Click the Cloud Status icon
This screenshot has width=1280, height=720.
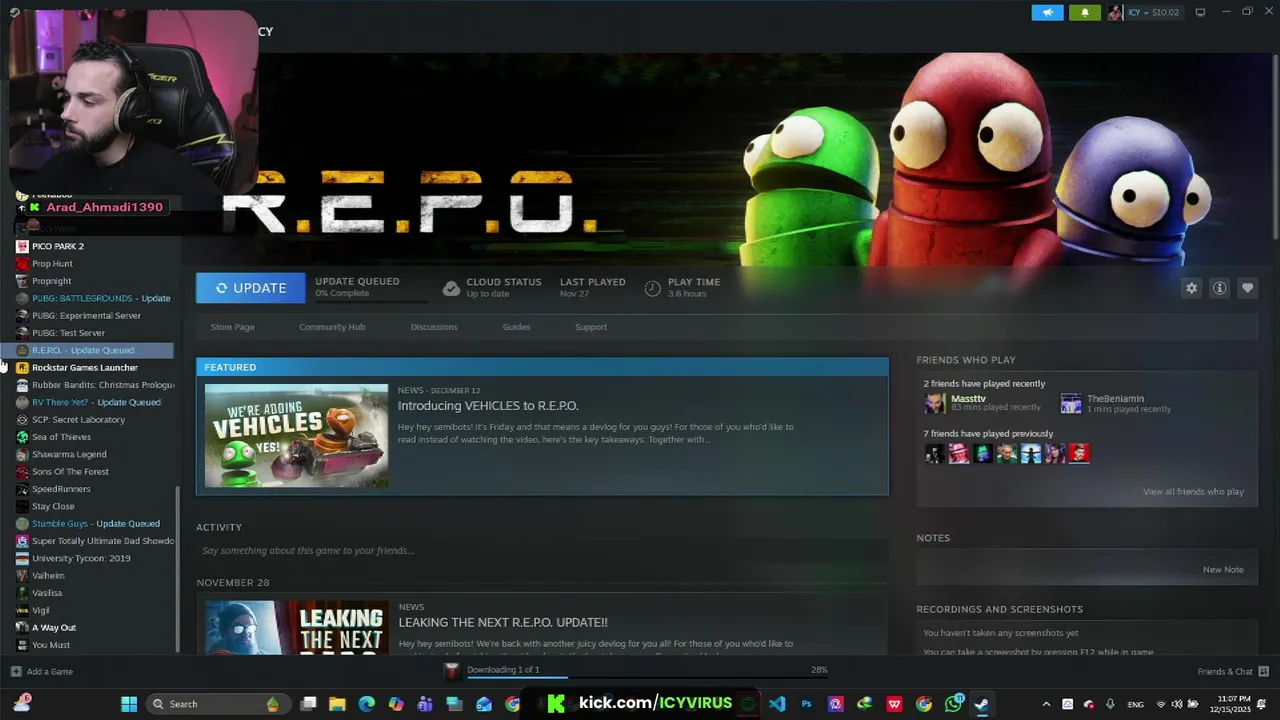pos(451,288)
